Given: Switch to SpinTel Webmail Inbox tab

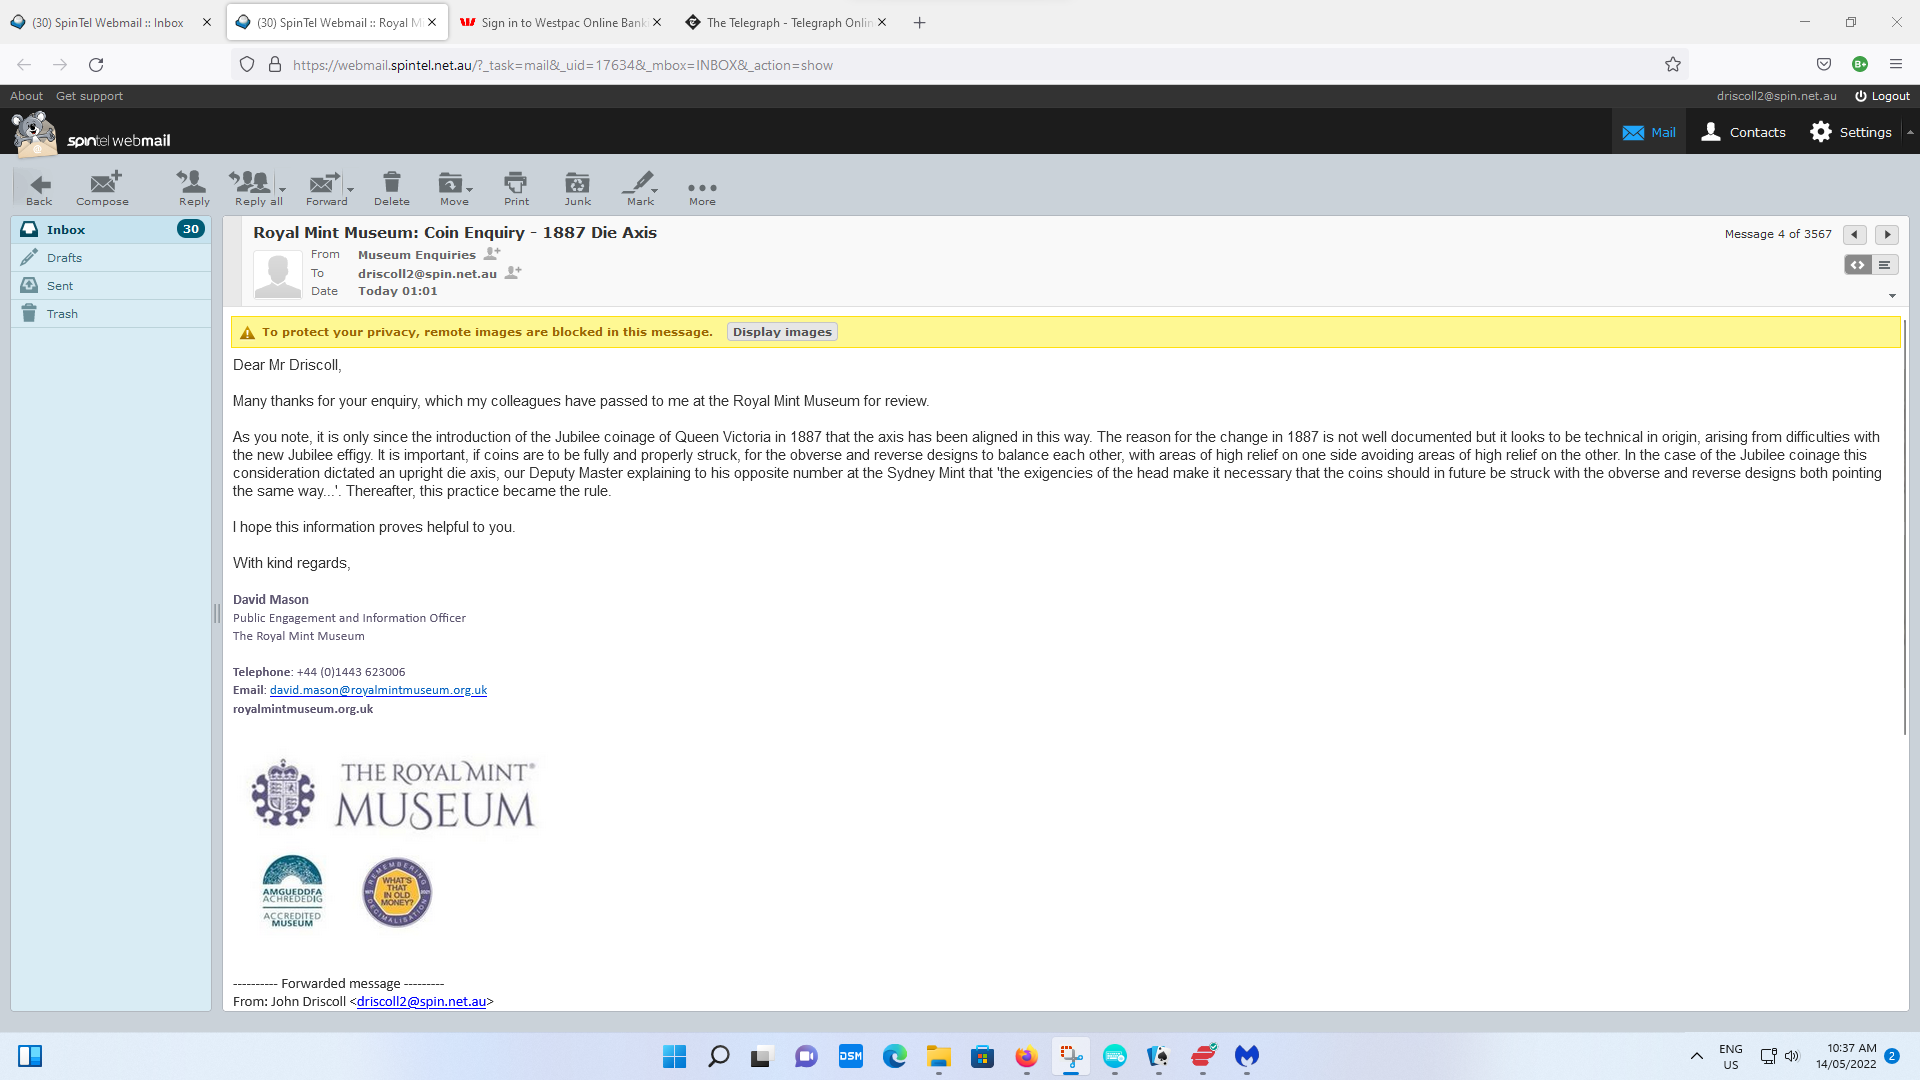Looking at the screenshot, I should tap(108, 22).
